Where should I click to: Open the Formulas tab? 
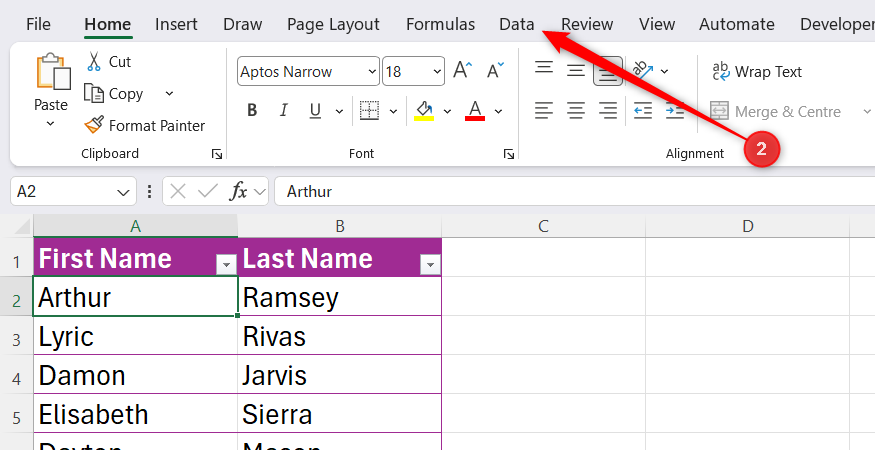440,24
